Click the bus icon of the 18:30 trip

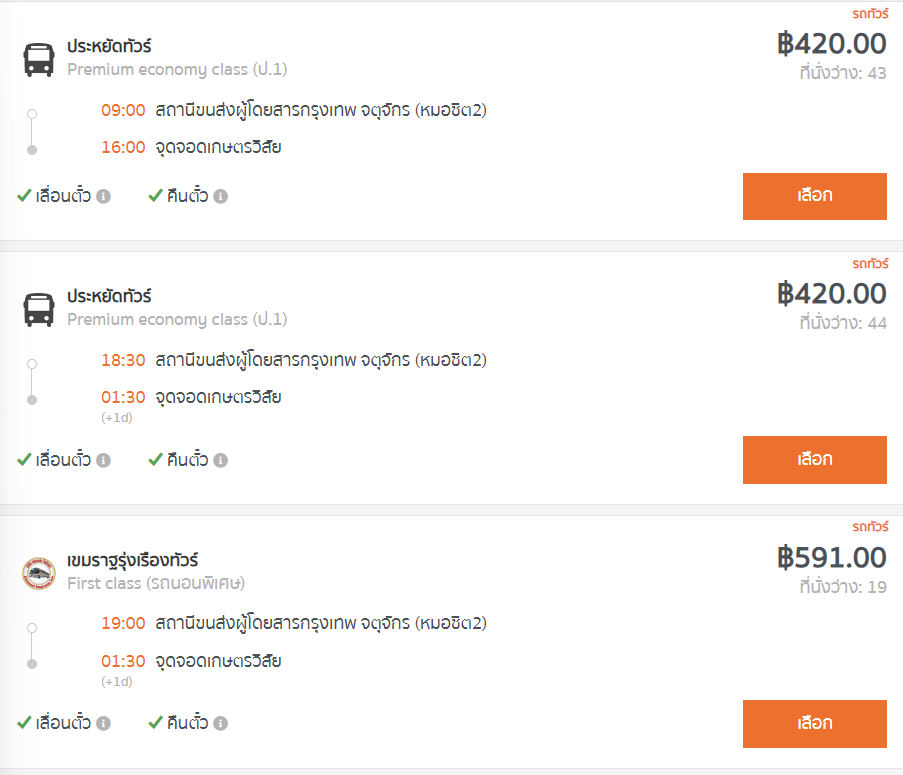pos(39,310)
